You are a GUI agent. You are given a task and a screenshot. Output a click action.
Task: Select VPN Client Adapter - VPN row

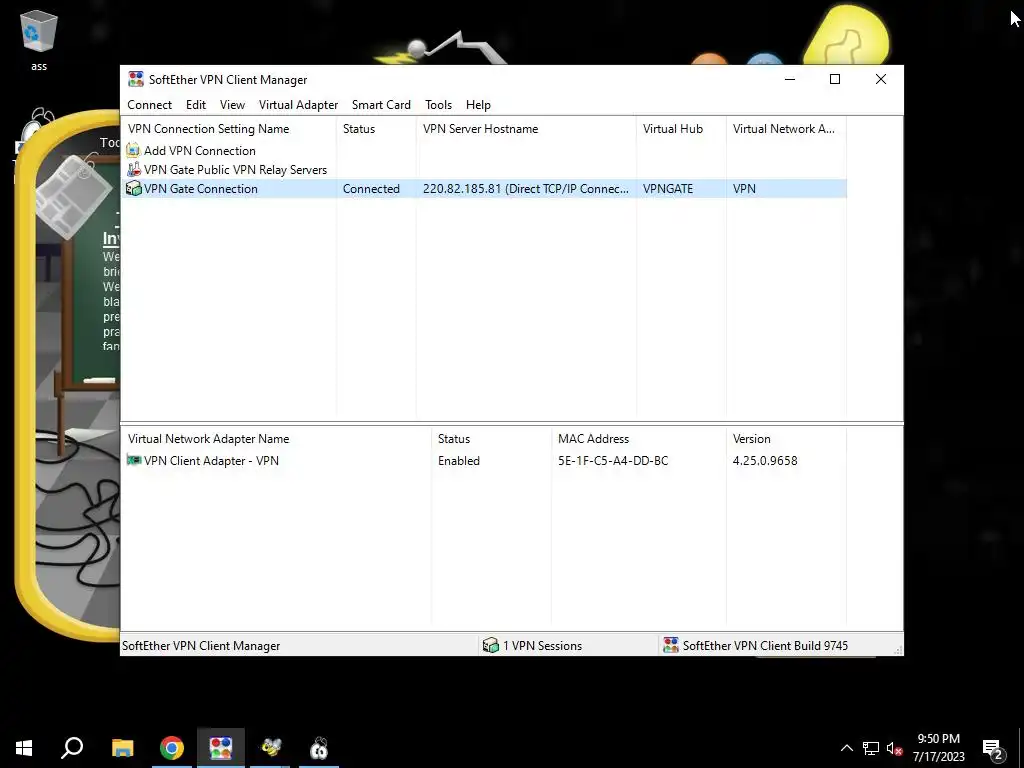pos(211,460)
